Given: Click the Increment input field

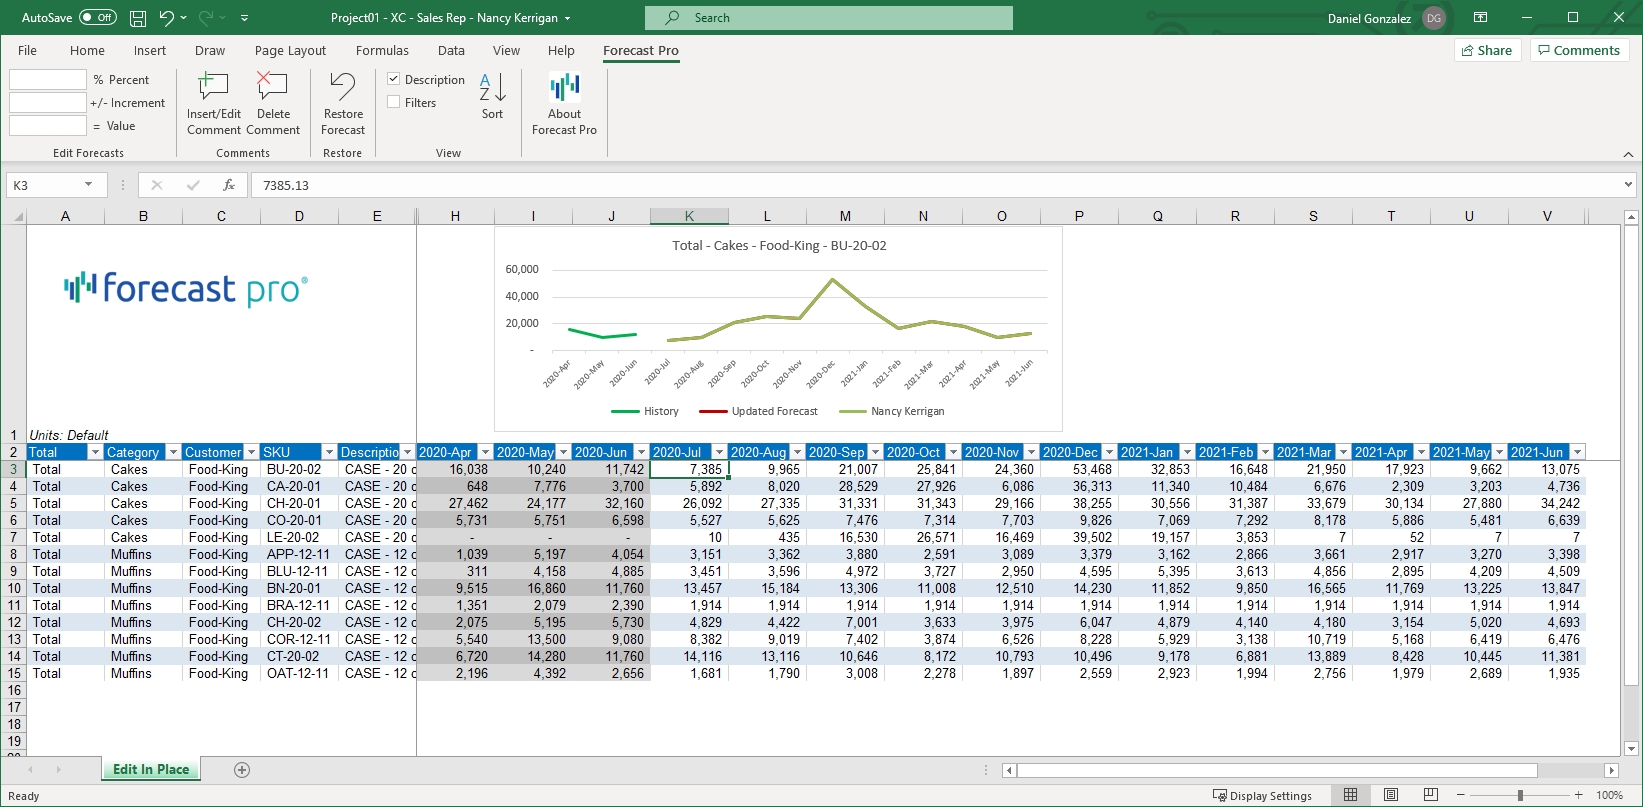Looking at the screenshot, I should pyautogui.click(x=48, y=102).
